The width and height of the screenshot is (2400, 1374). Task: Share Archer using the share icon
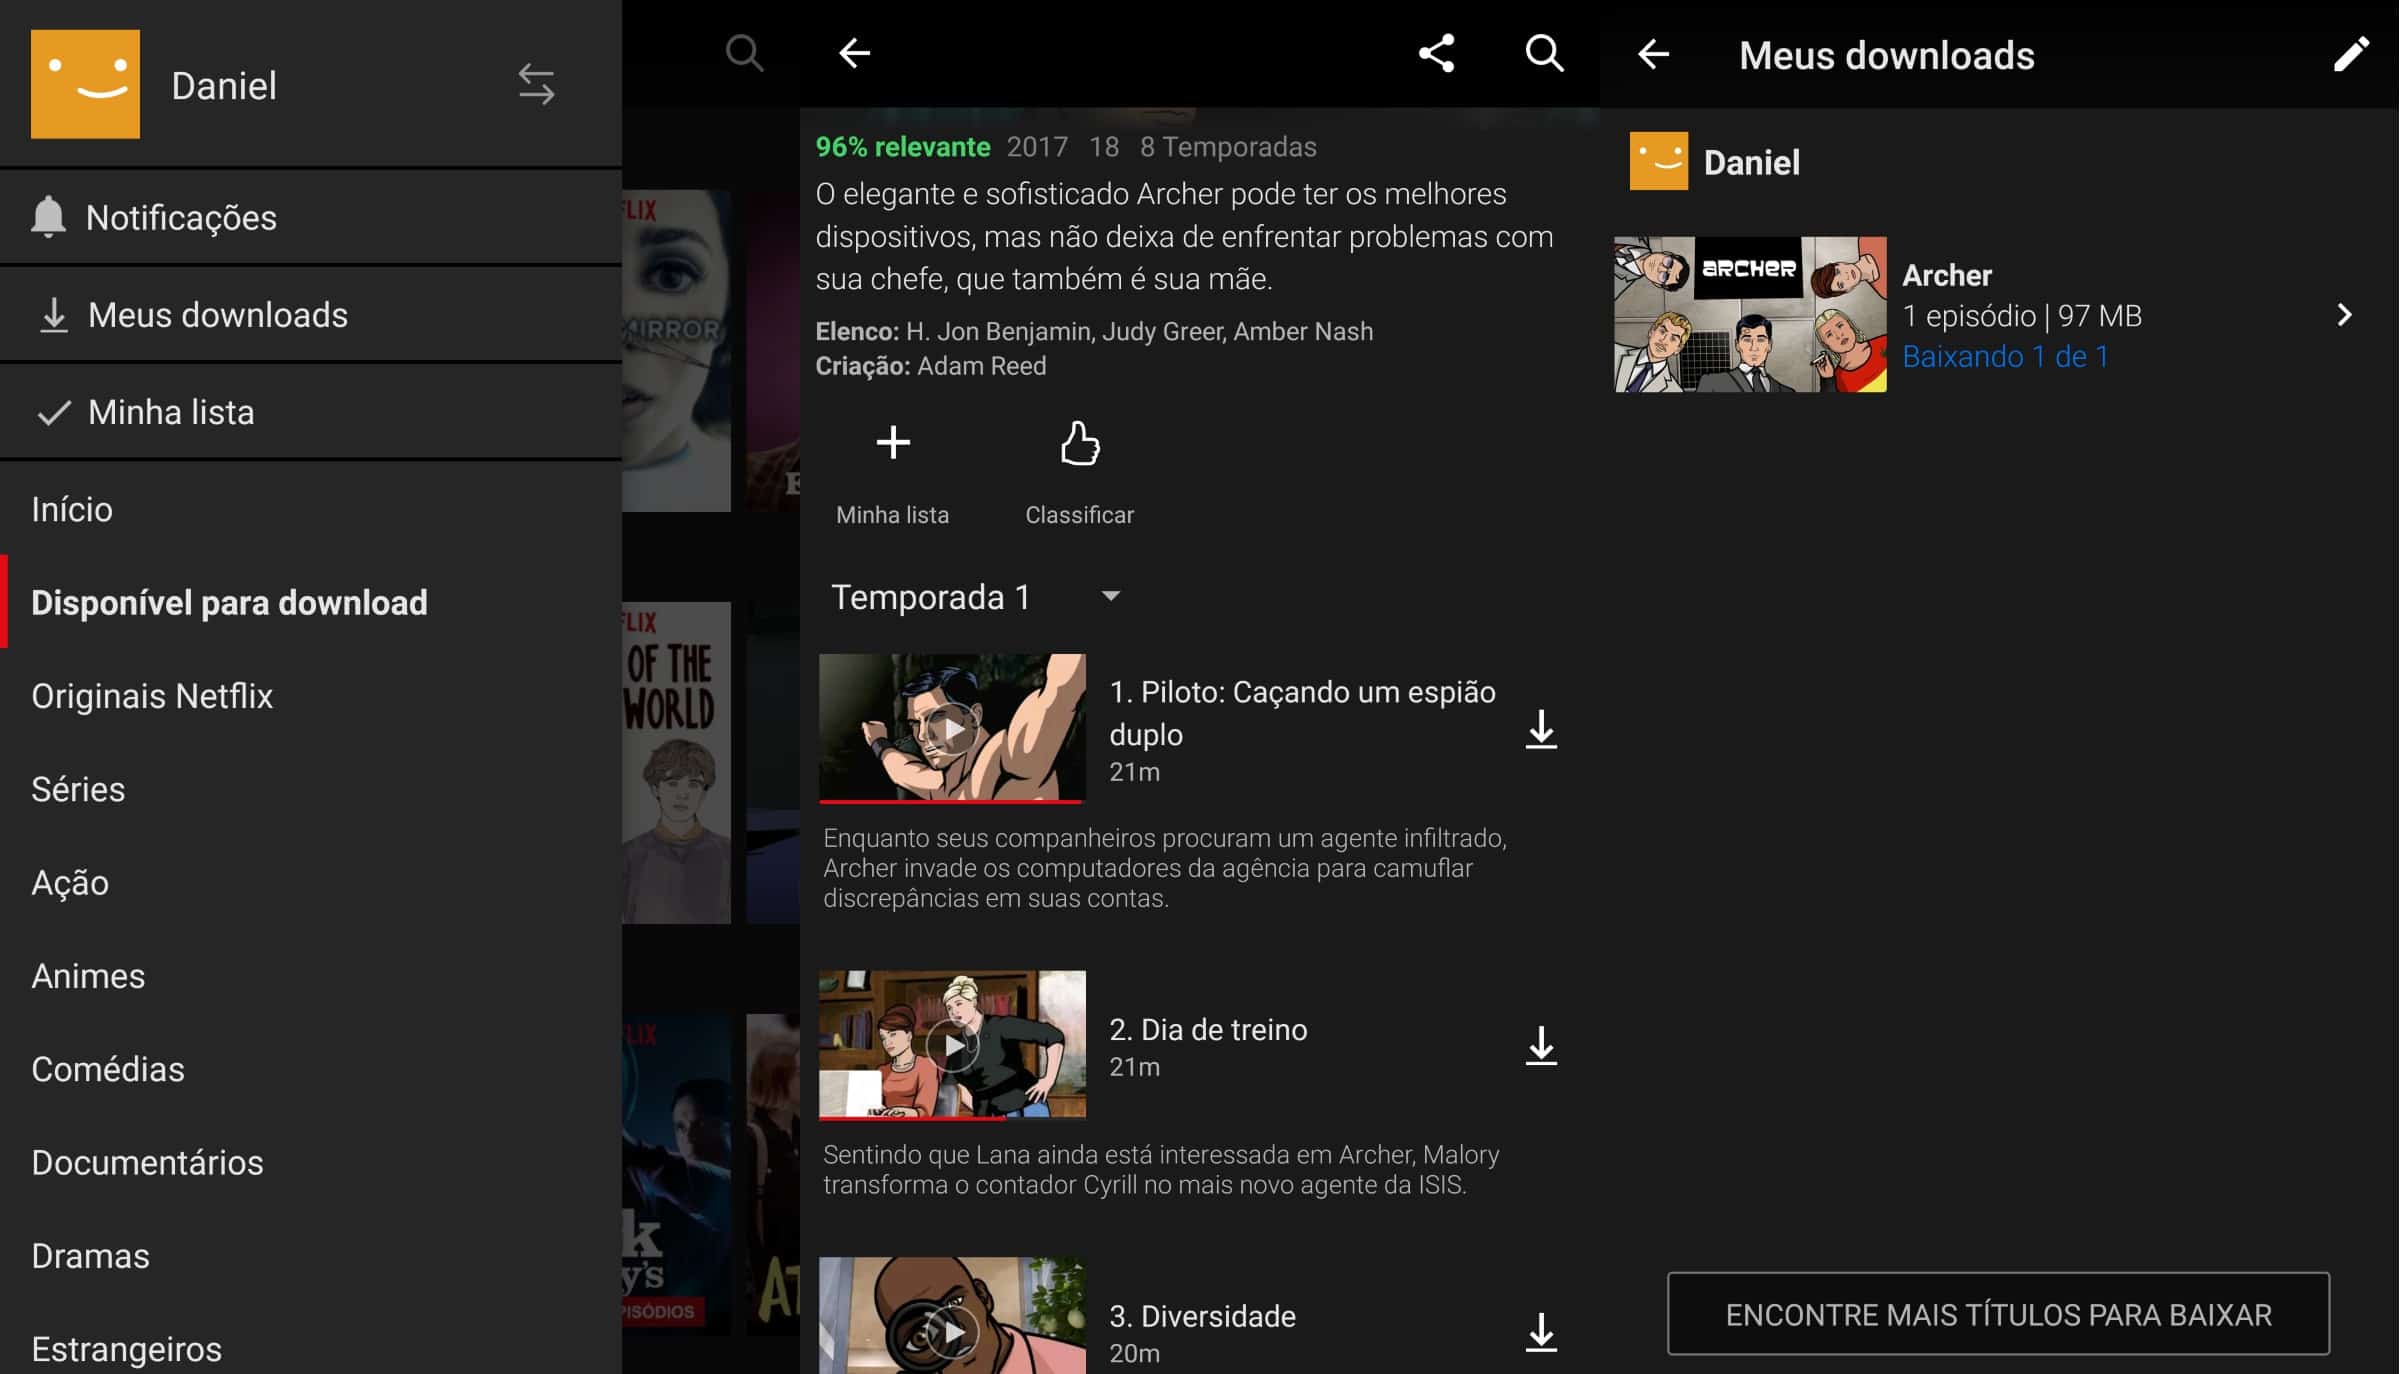(x=1437, y=53)
